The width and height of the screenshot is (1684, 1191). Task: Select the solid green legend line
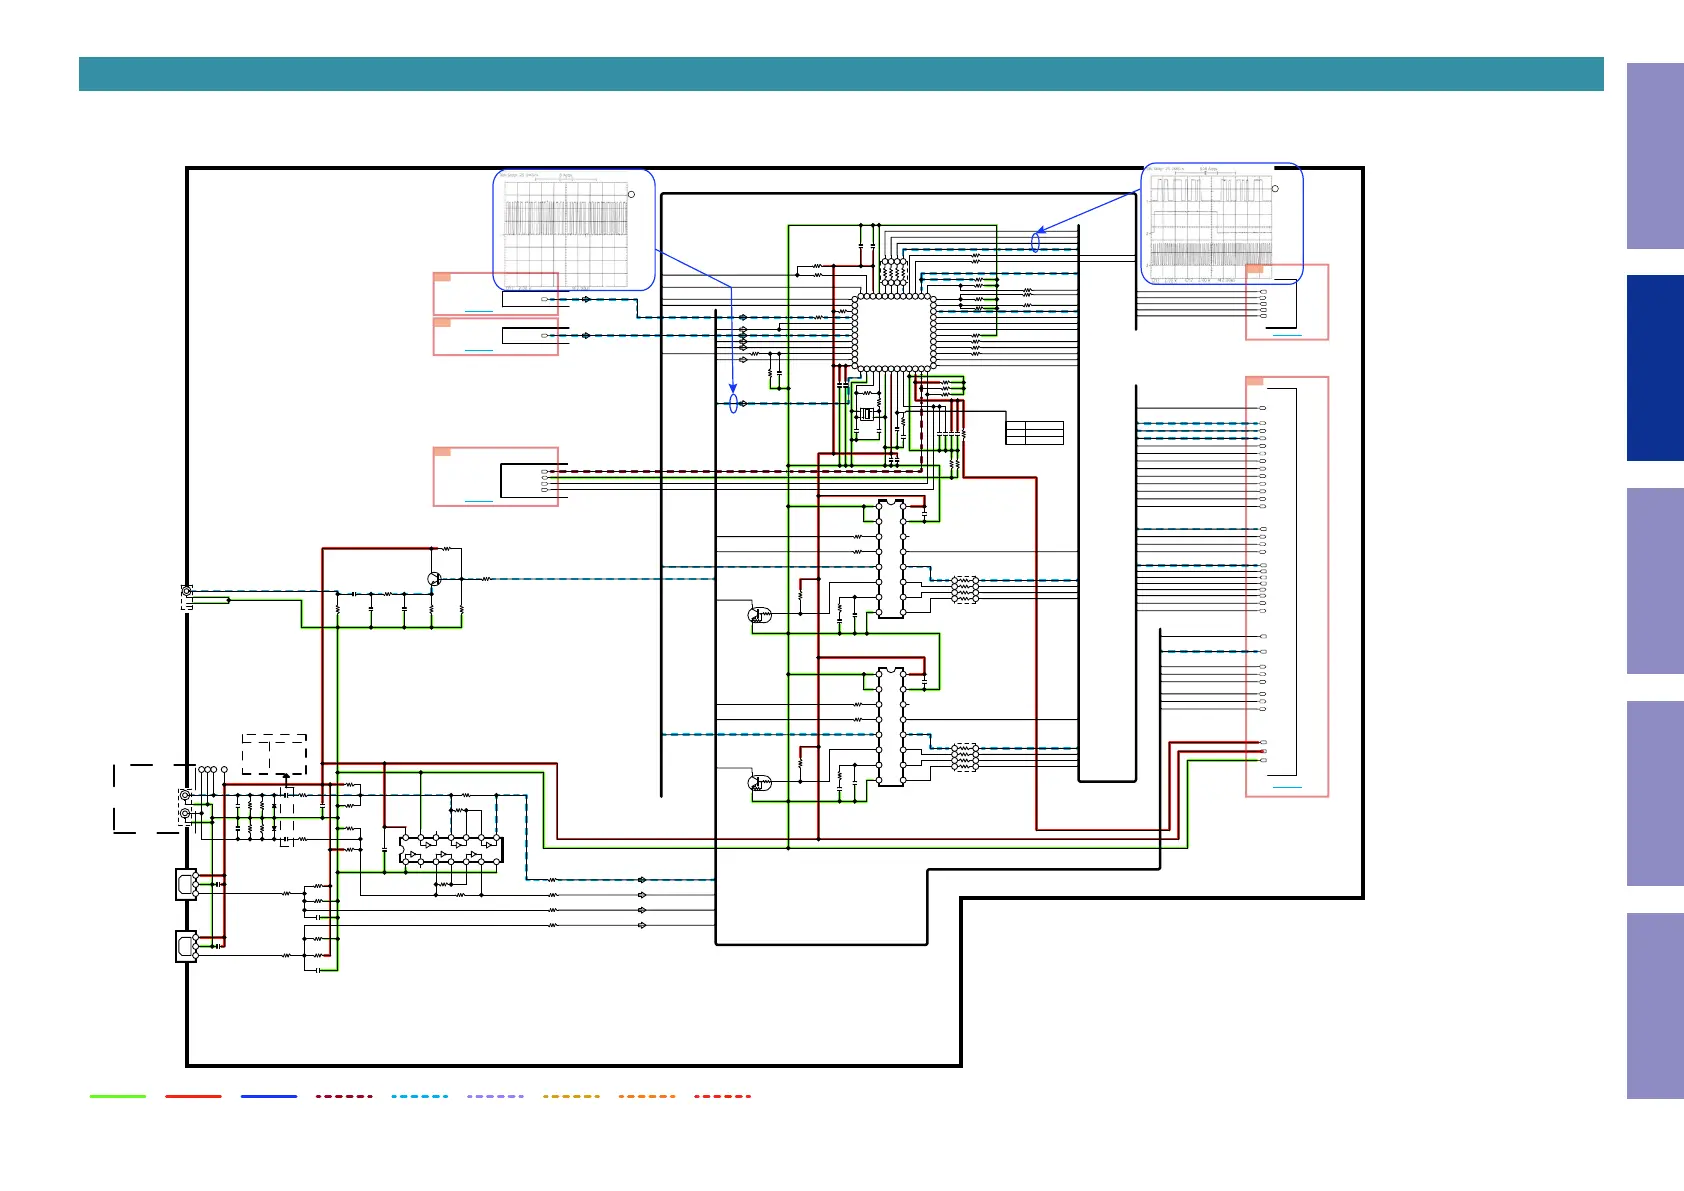click(x=118, y=1096)
